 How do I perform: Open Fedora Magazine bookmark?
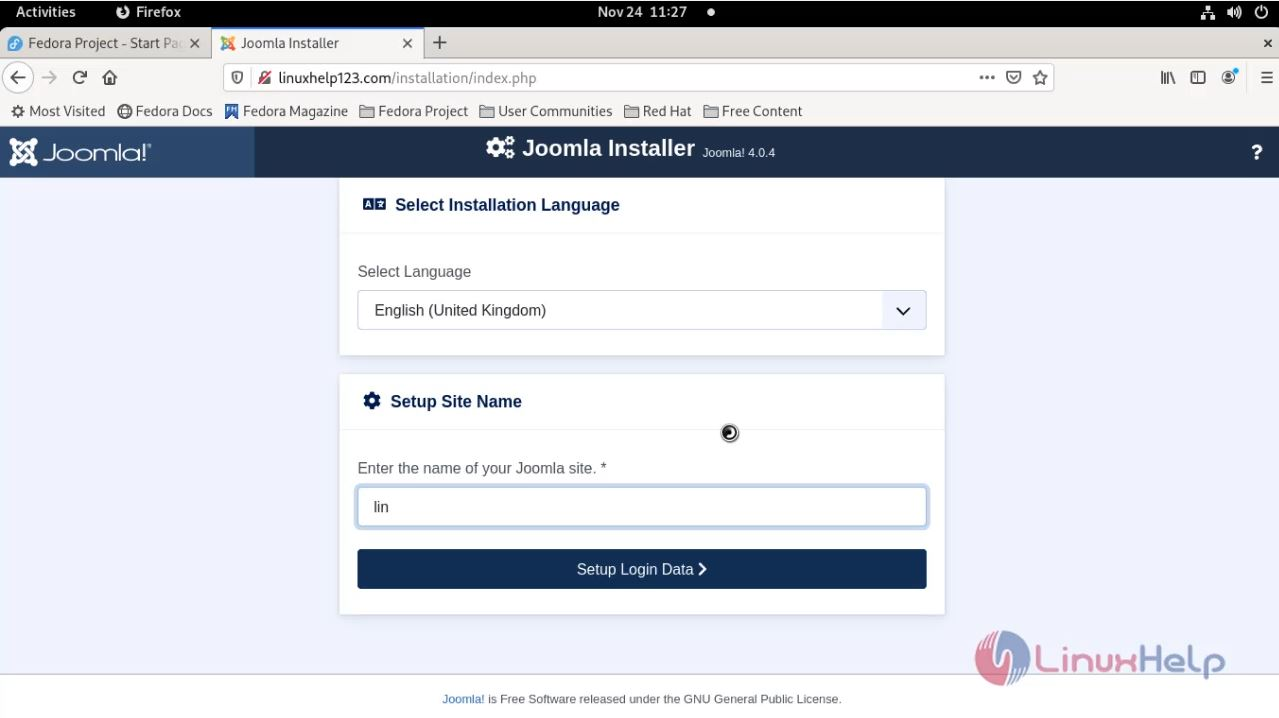pos(286,111)
